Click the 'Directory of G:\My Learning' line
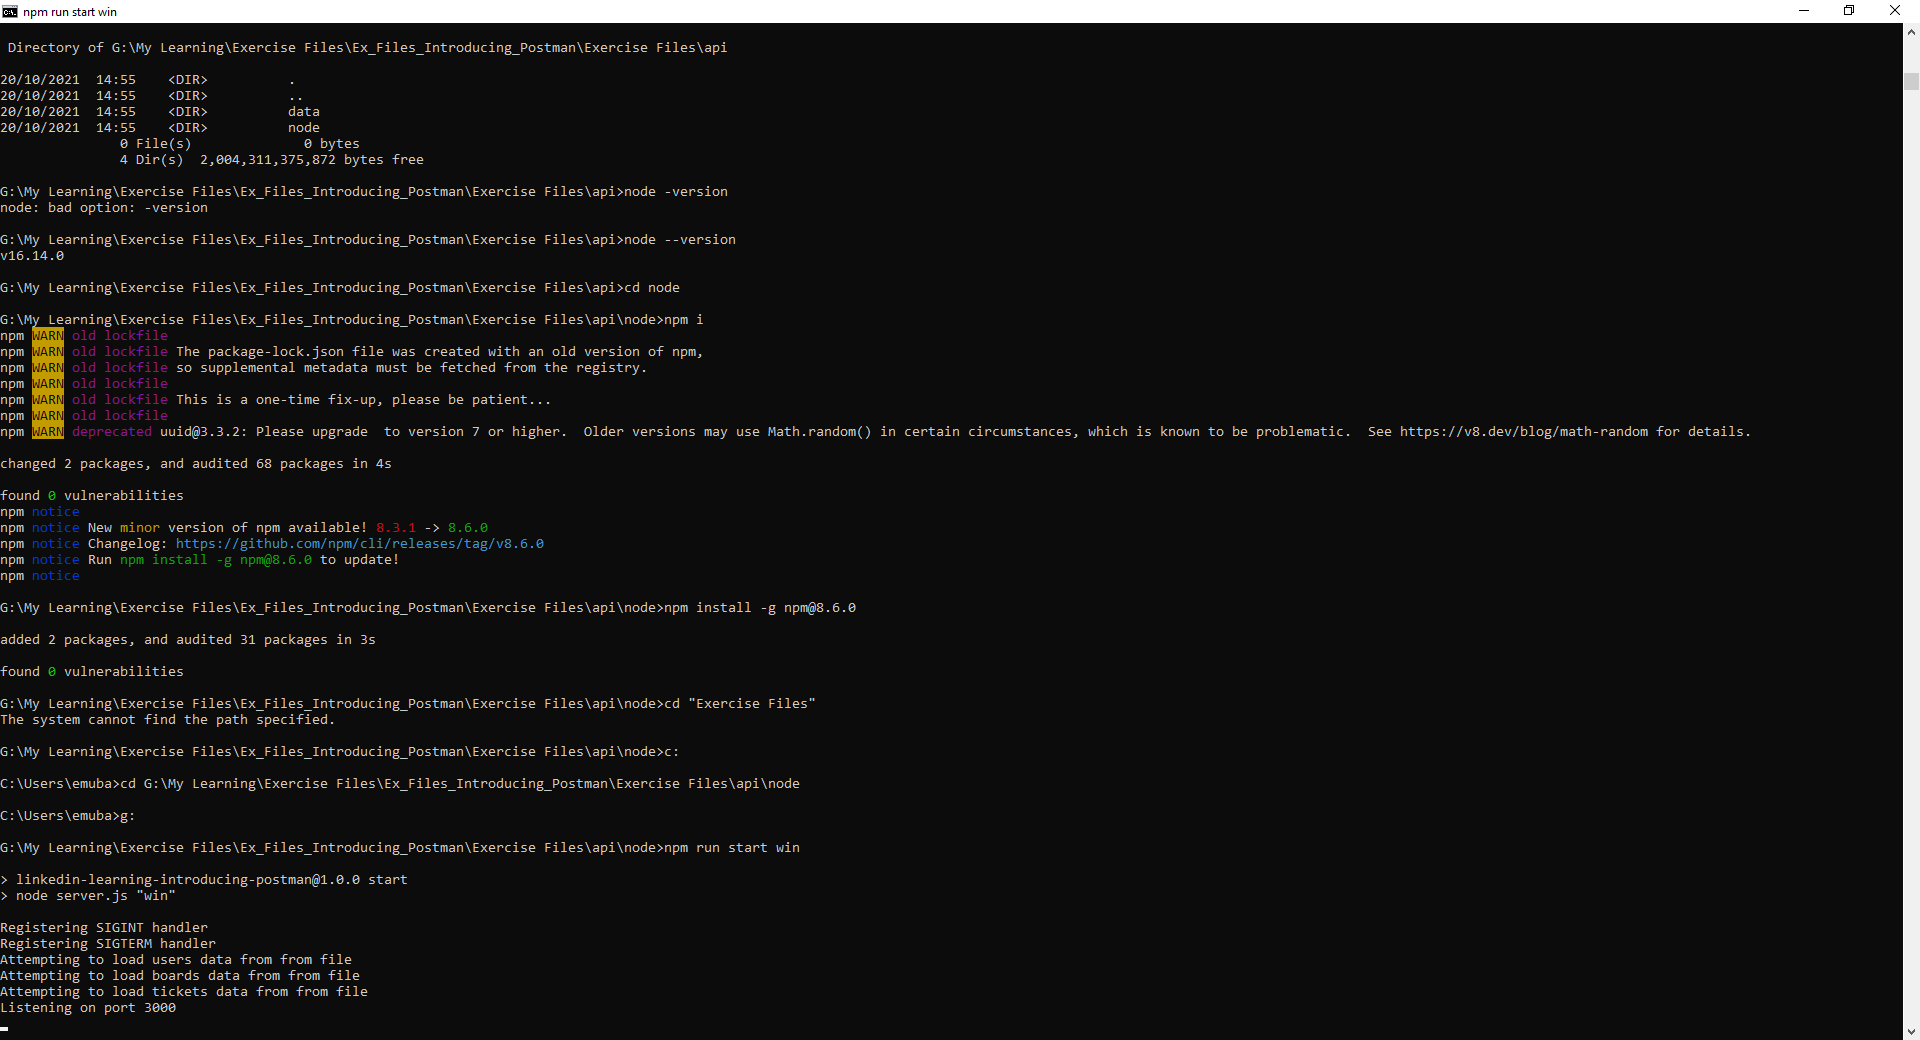The image size is (1920, 1040). pos(368,48)
